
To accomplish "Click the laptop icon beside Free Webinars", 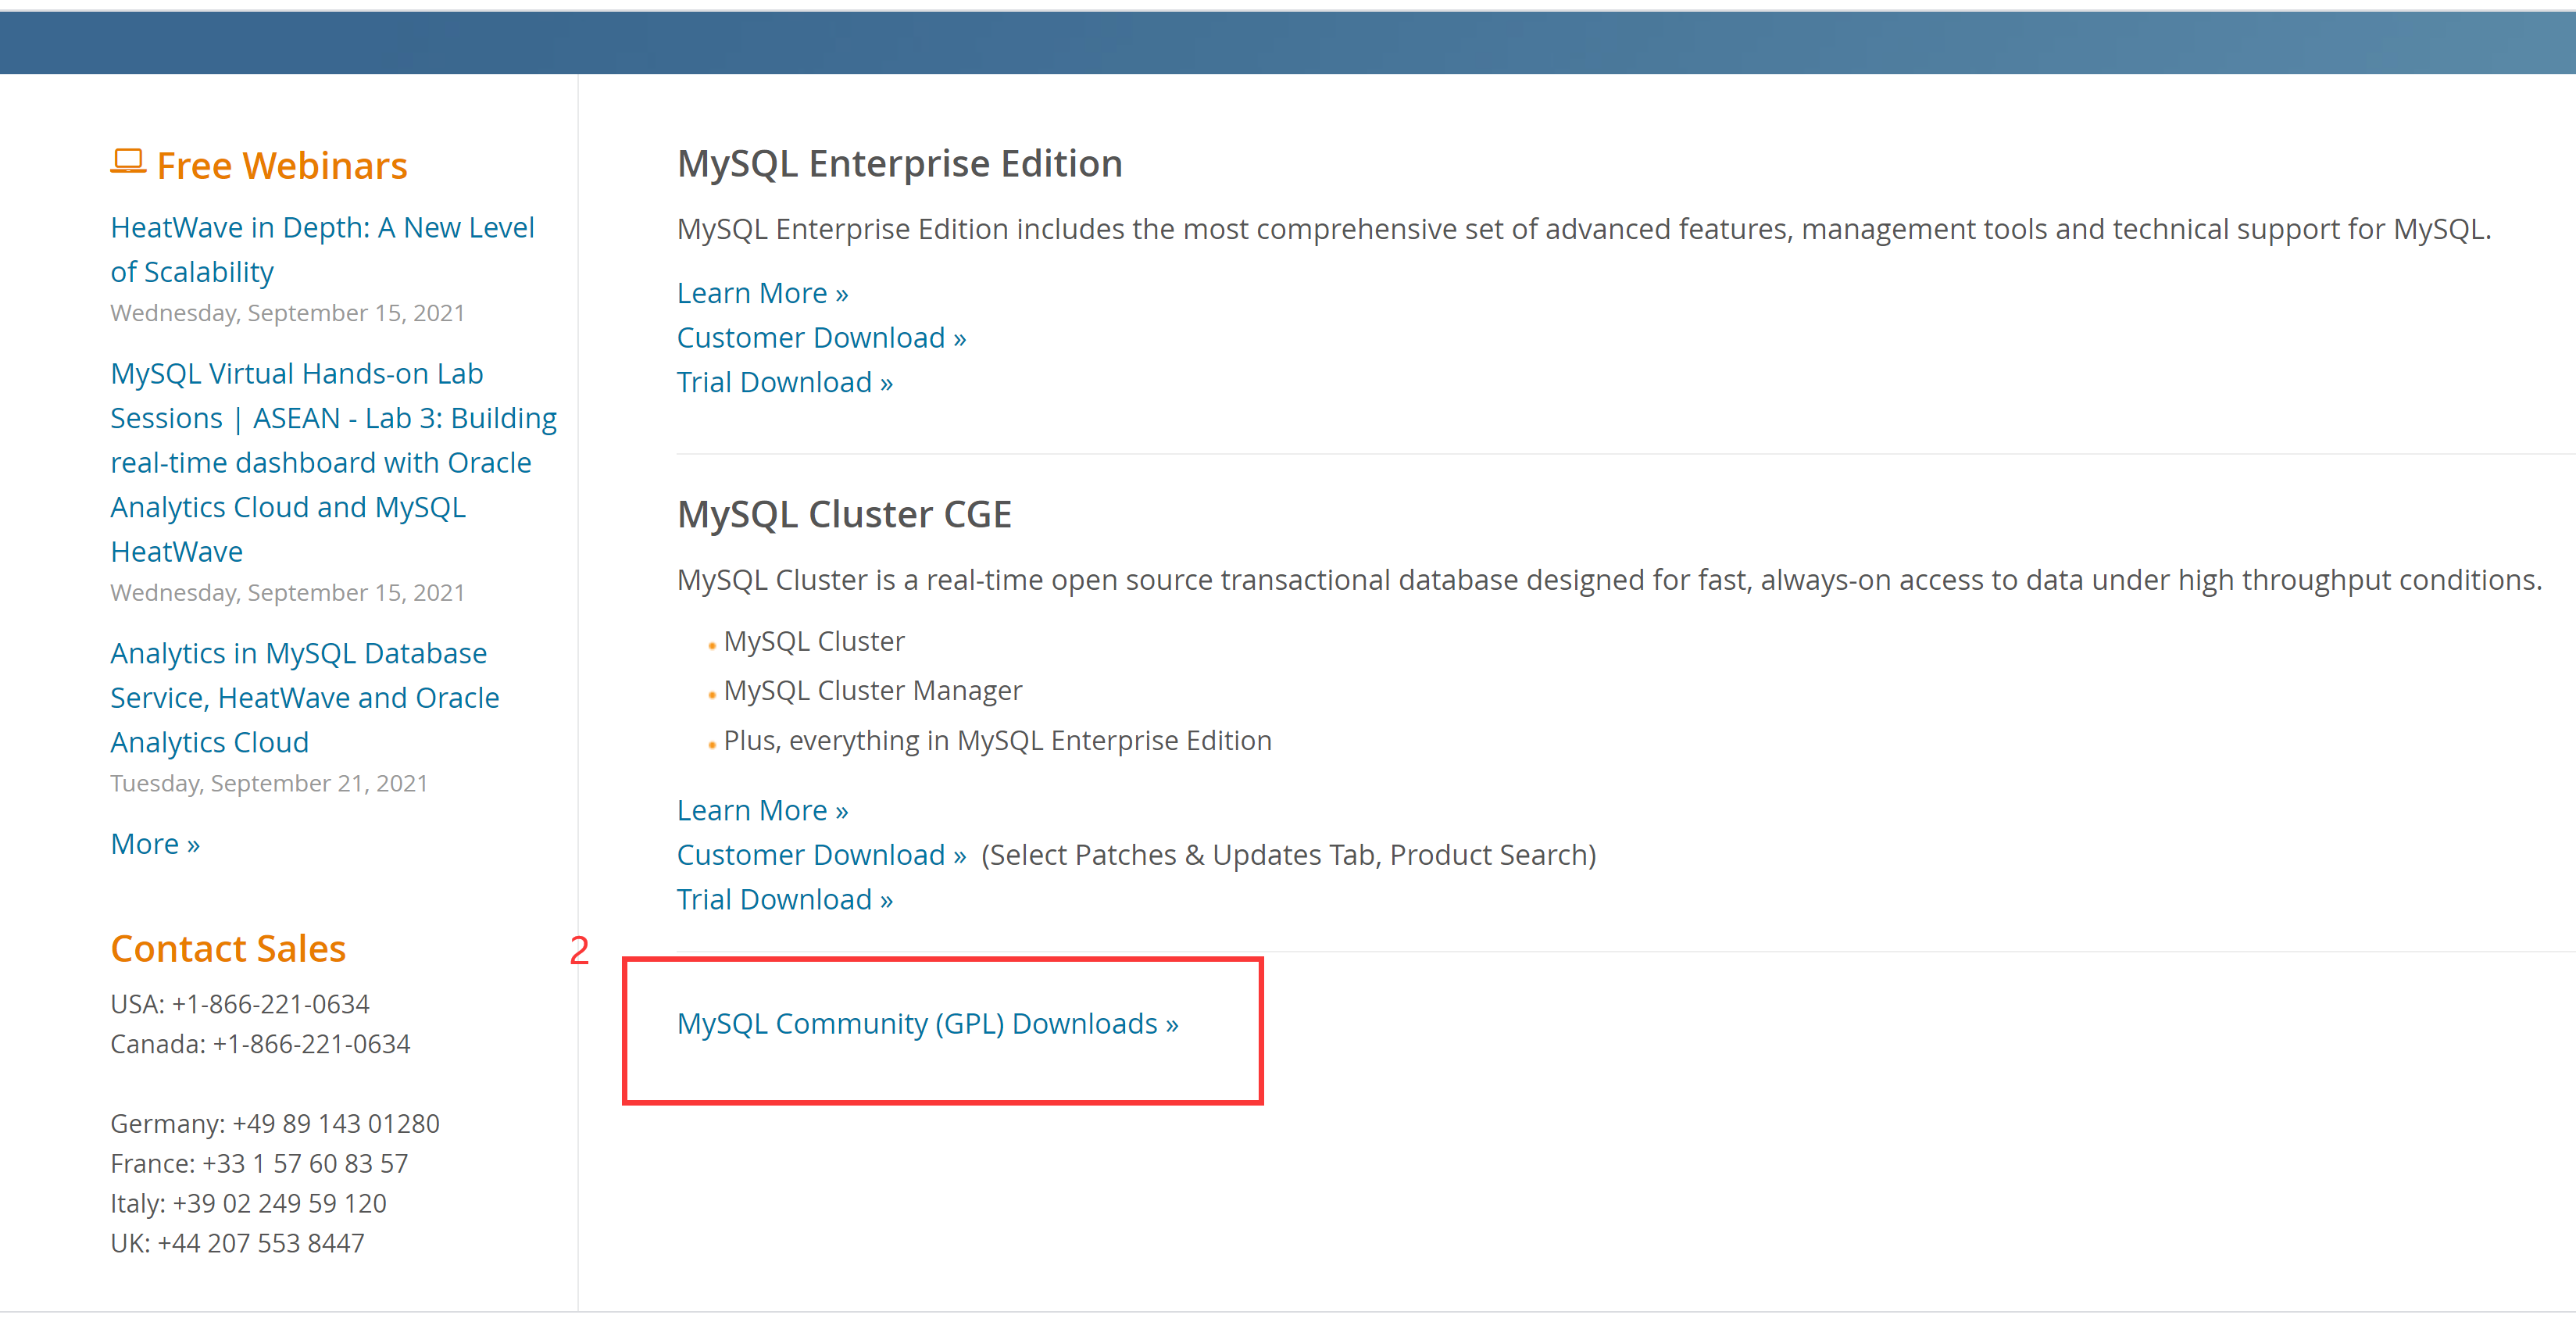I will 128,162.
